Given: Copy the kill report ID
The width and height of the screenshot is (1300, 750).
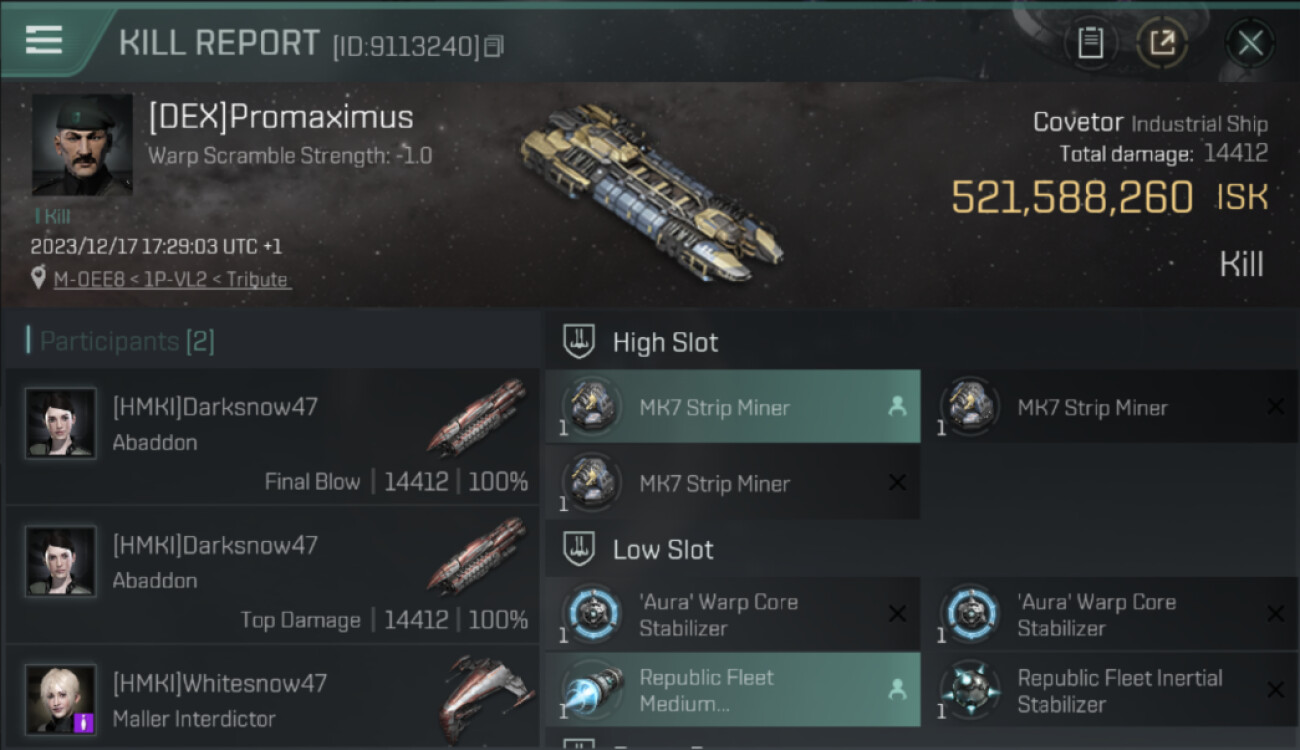Looking at the screenshot, I should [x=494, y=46].
